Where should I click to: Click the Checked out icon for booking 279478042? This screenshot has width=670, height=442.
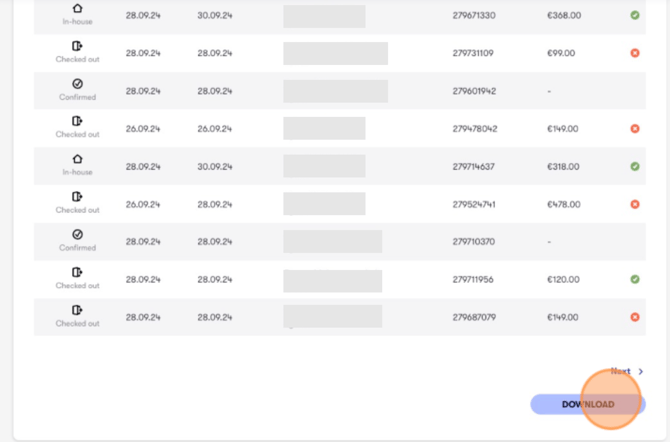tap(77, 121)
